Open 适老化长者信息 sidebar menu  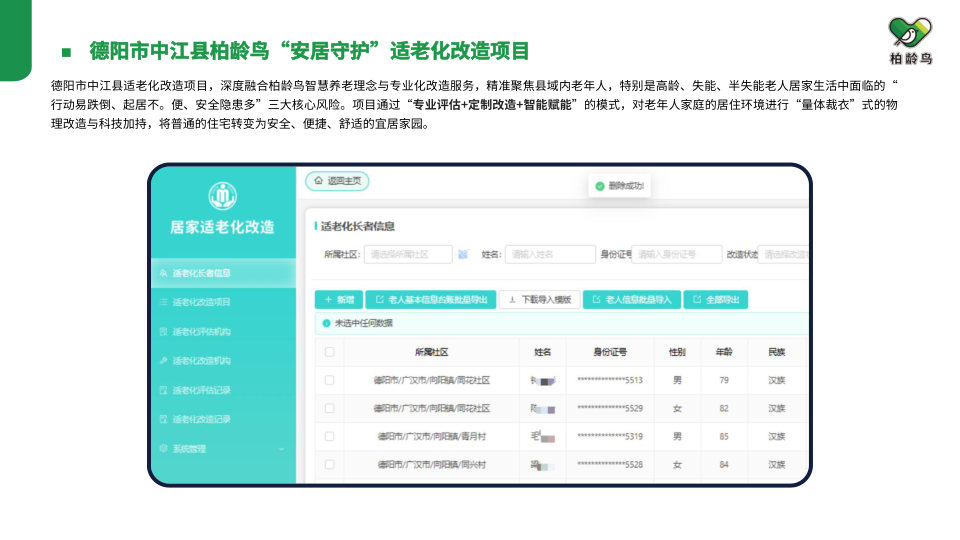(x=223, y=273)
